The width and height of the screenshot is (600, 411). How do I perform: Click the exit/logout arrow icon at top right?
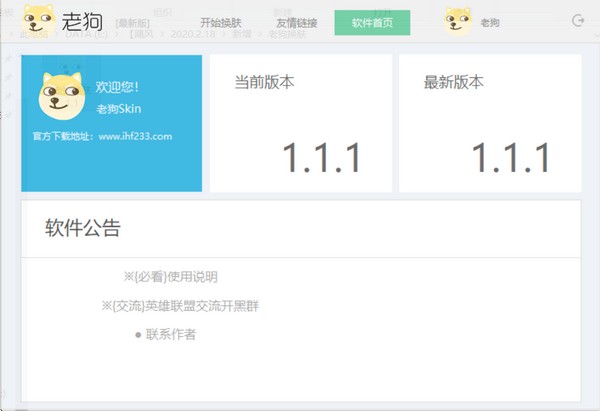point(577,20)
